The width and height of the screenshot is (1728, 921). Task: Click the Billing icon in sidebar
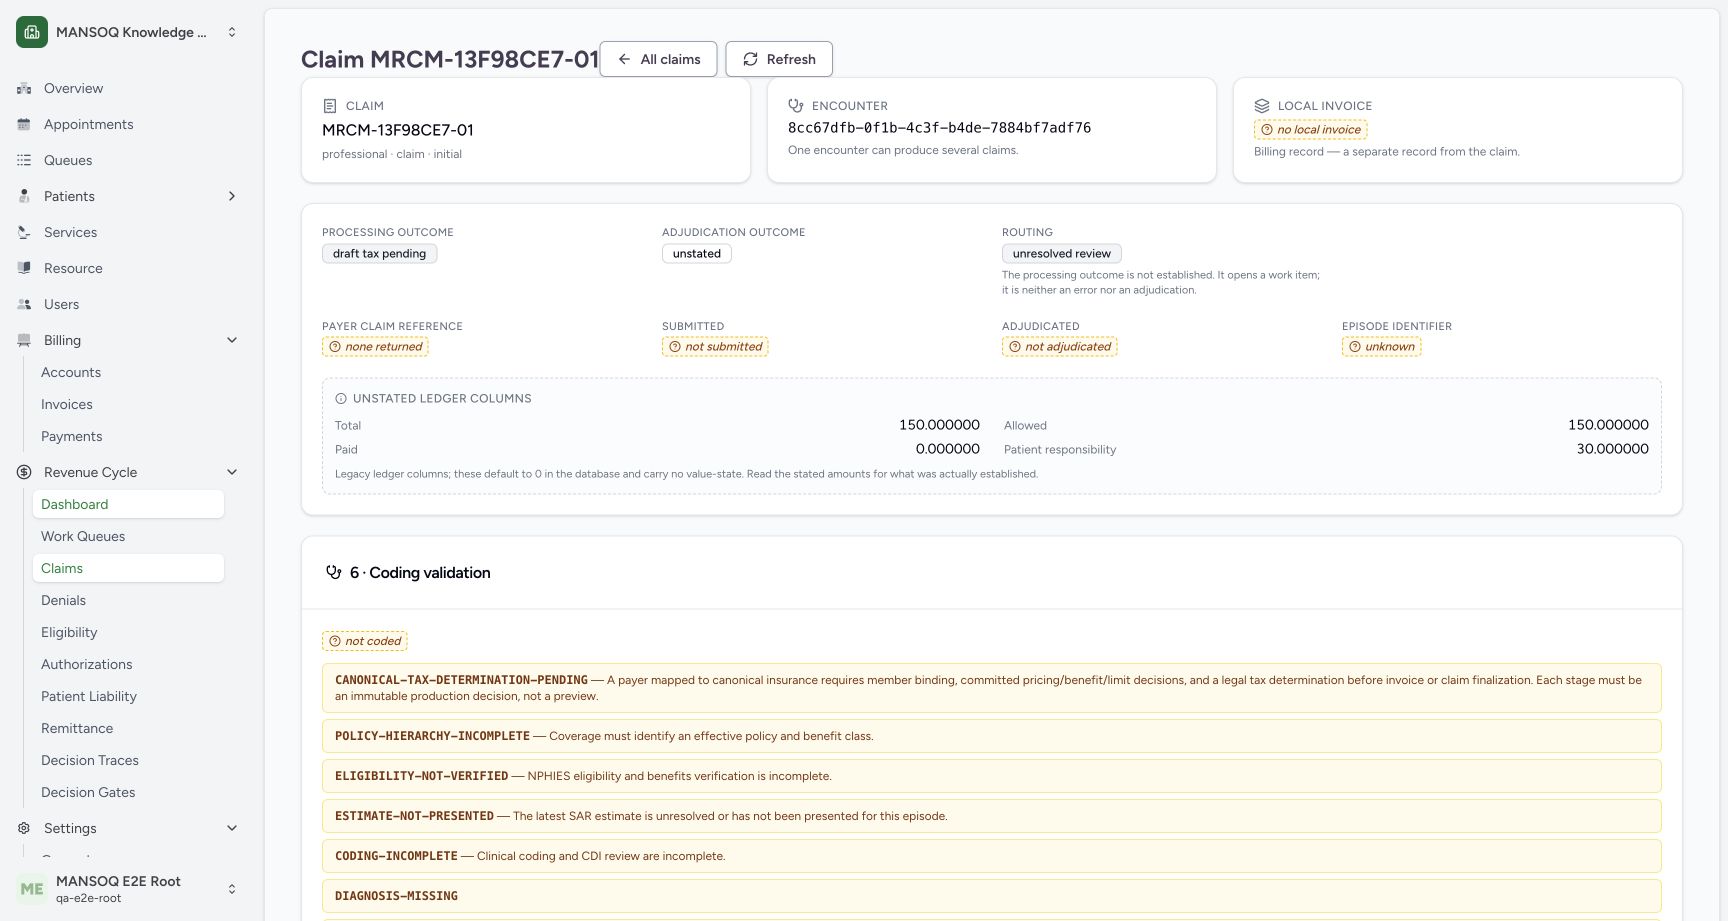coord(24,340)
